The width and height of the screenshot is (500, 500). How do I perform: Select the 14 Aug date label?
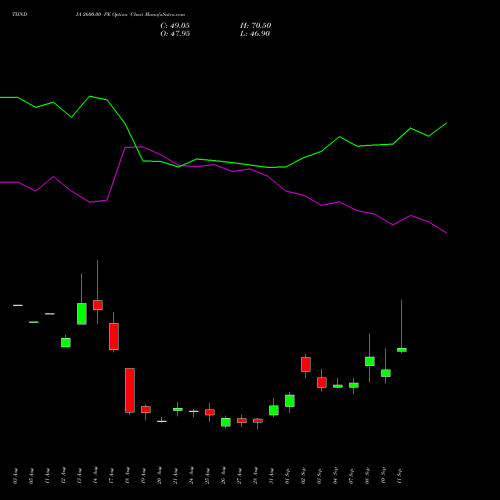95,476
